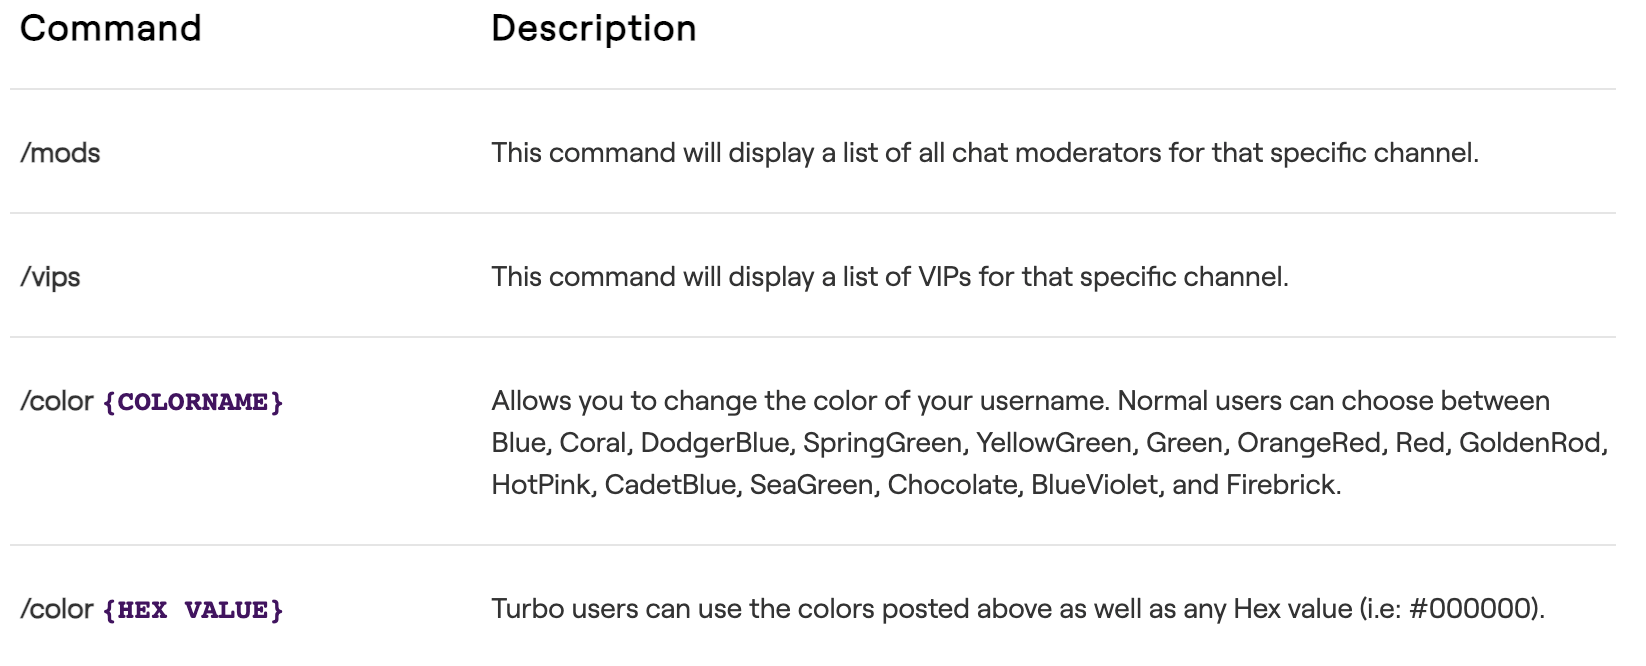Click the Turbo users description sentence
The width and height of the screenshot is (1646, 666).
1018,609
